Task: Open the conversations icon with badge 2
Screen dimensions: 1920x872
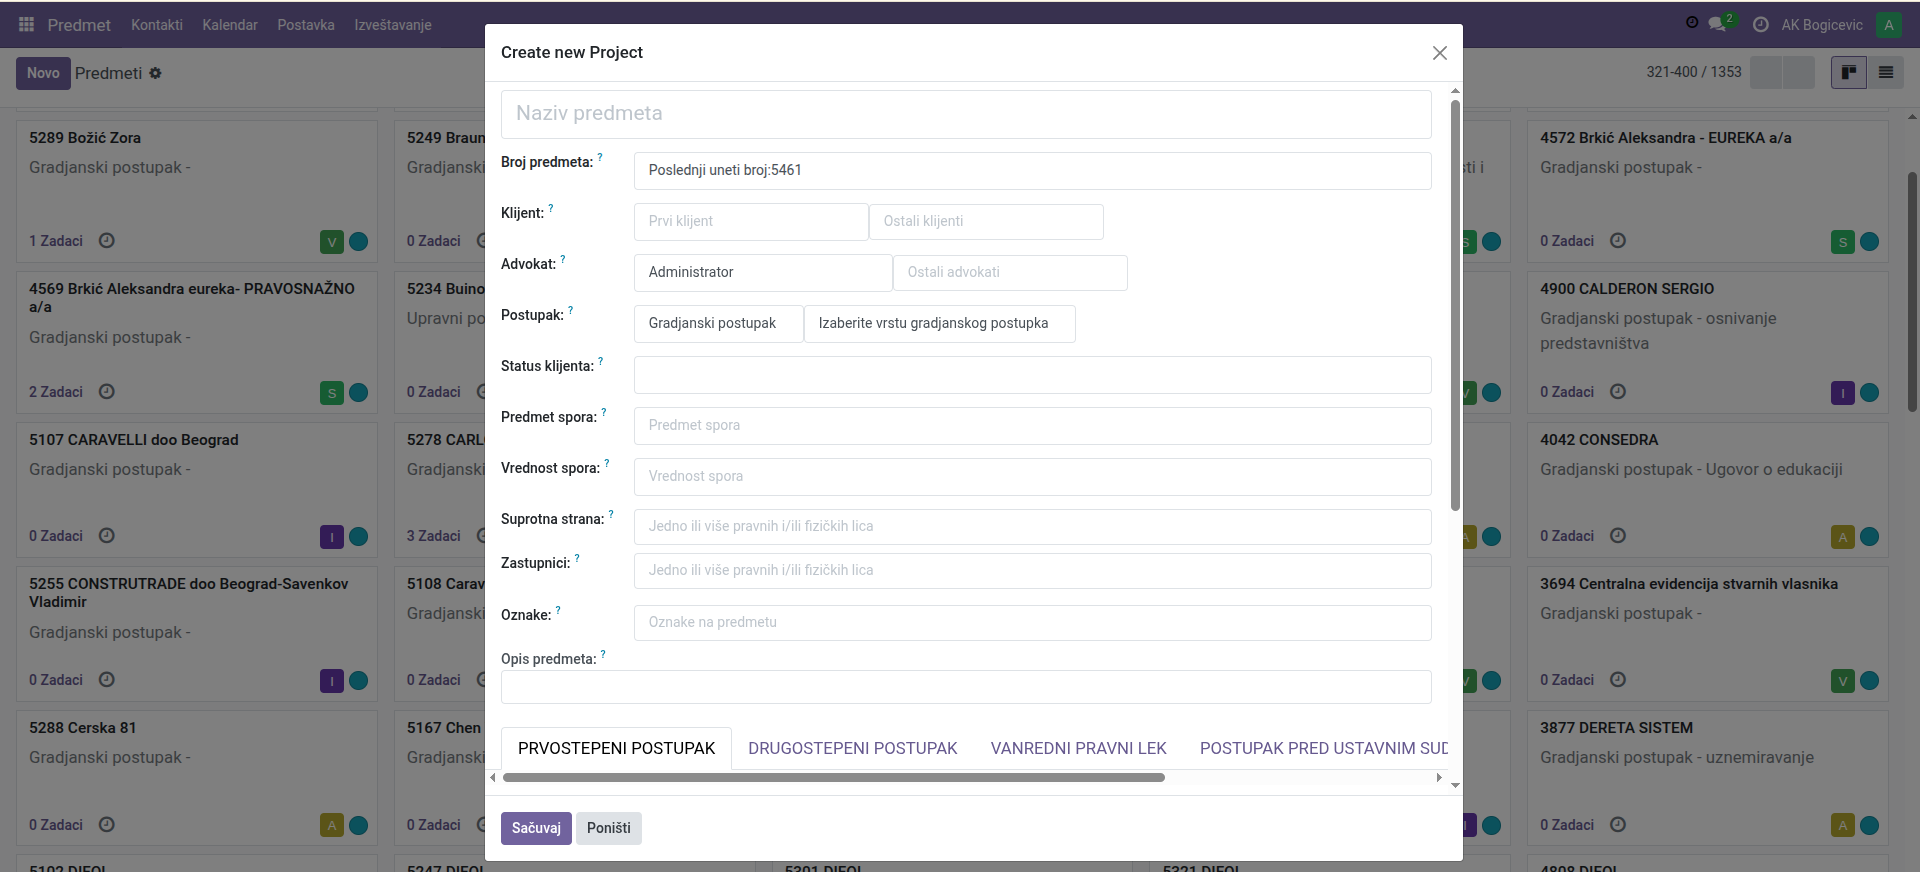Action: tap(1718, 24)
